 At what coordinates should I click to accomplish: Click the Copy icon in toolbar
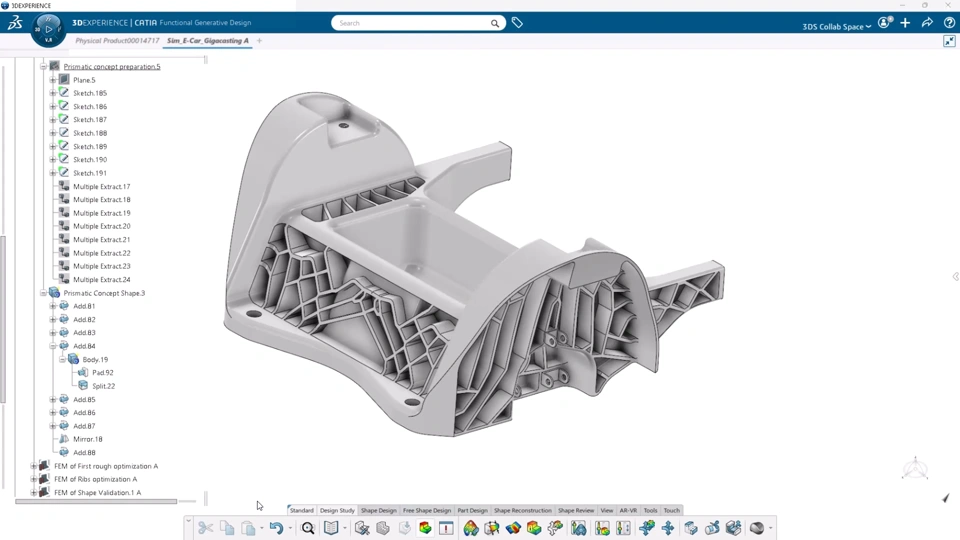227,528
